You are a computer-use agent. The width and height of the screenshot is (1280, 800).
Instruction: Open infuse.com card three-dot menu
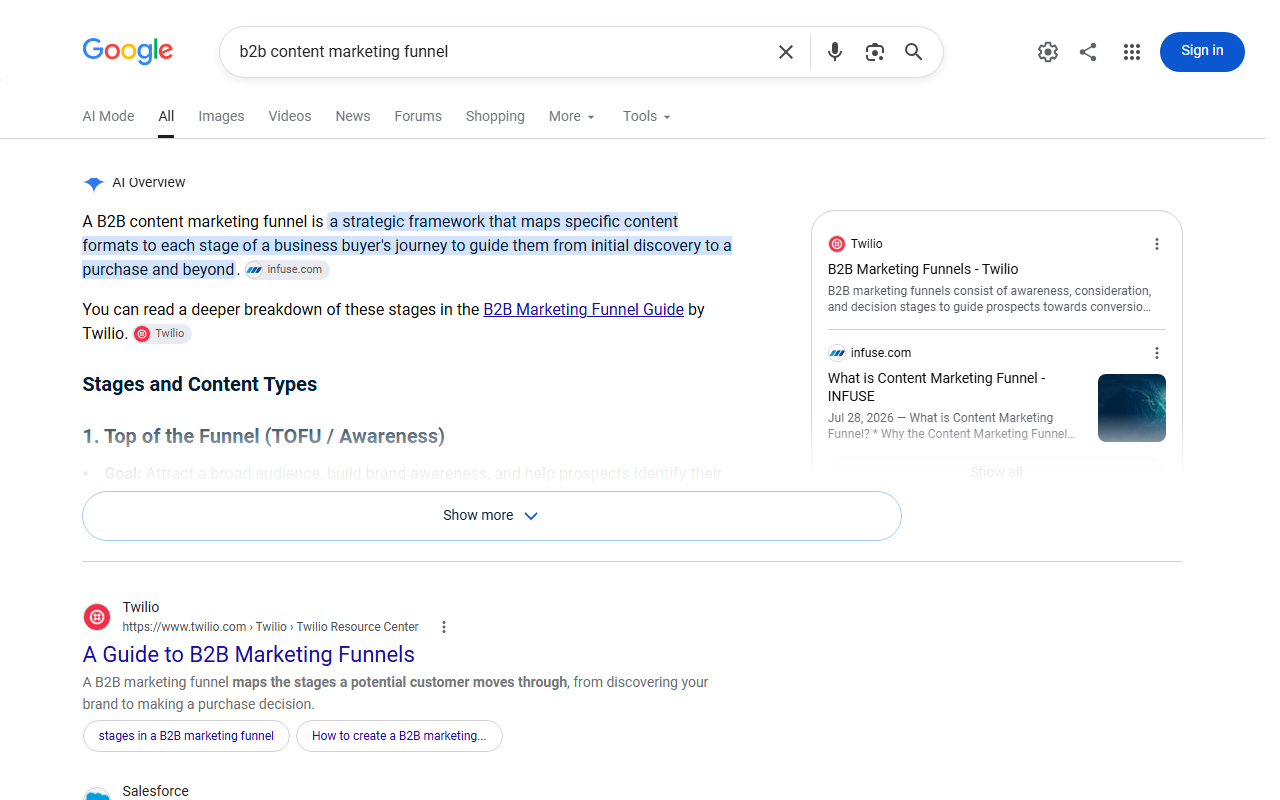pyautogui.click(x=1157, y=353)
